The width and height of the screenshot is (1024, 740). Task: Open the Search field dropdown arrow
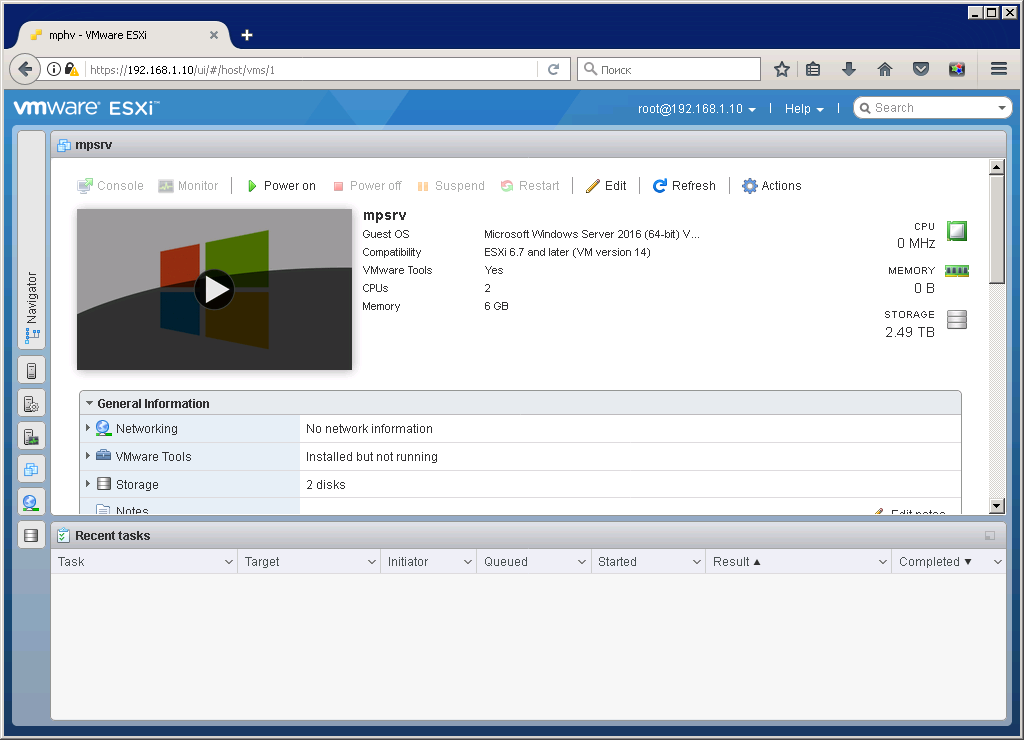(x=1002, y=108)
